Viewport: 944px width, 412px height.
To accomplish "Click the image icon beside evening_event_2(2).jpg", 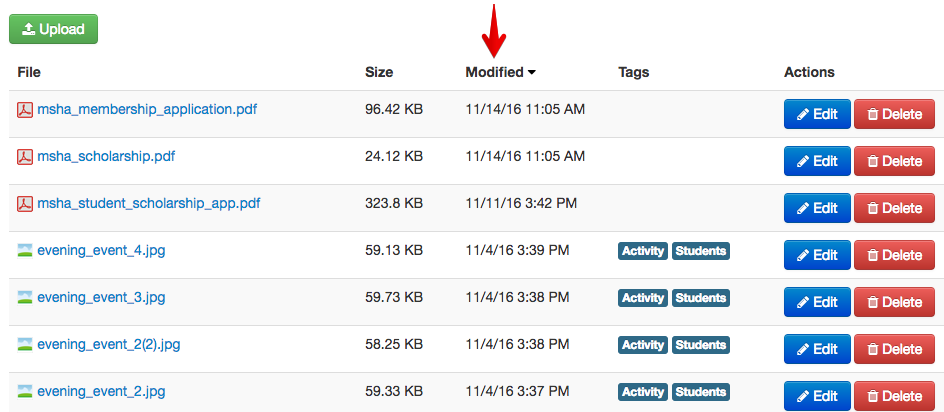I will tap(26, 345).
